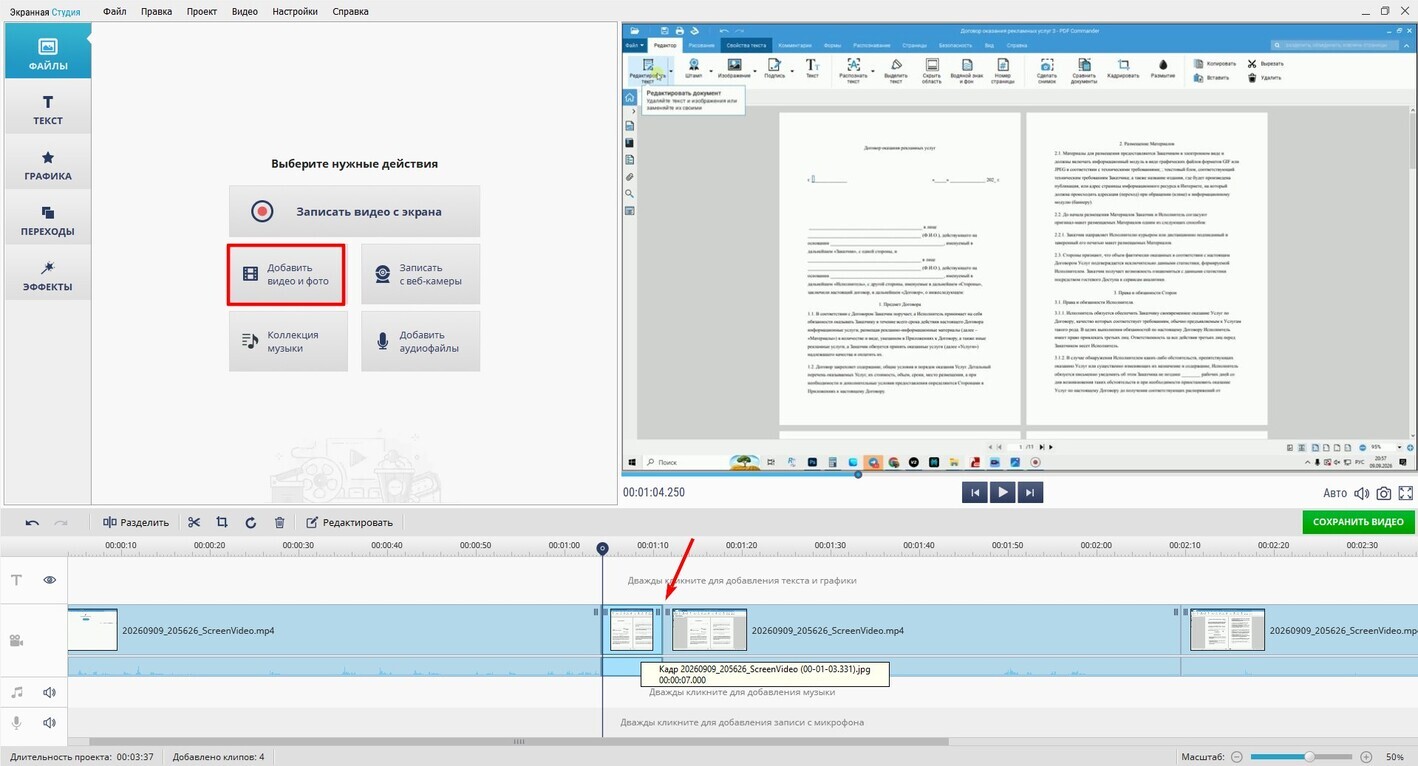Screen dimensions: 1418x766
Task: Take a snapshot with the camera icon
Action: coord(1383,493)
